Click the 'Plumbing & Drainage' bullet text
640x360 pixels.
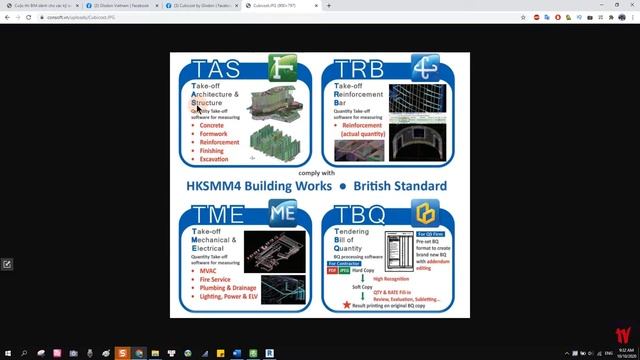pos(228,288)
